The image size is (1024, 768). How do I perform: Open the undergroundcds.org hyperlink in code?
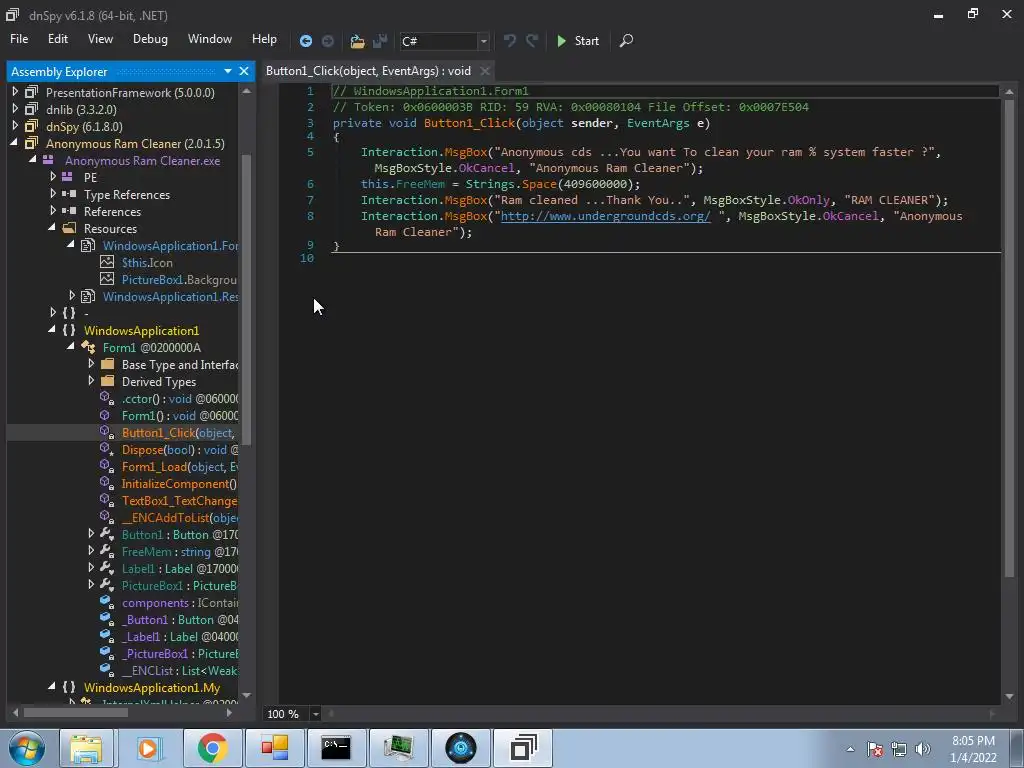[x=605, y=216]
